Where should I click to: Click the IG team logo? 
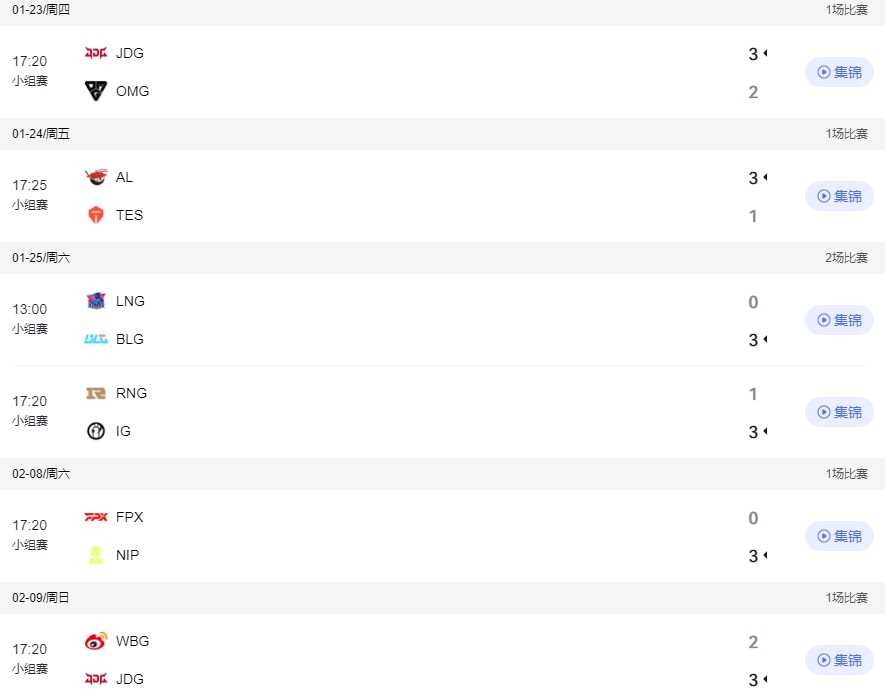point(96,431)
